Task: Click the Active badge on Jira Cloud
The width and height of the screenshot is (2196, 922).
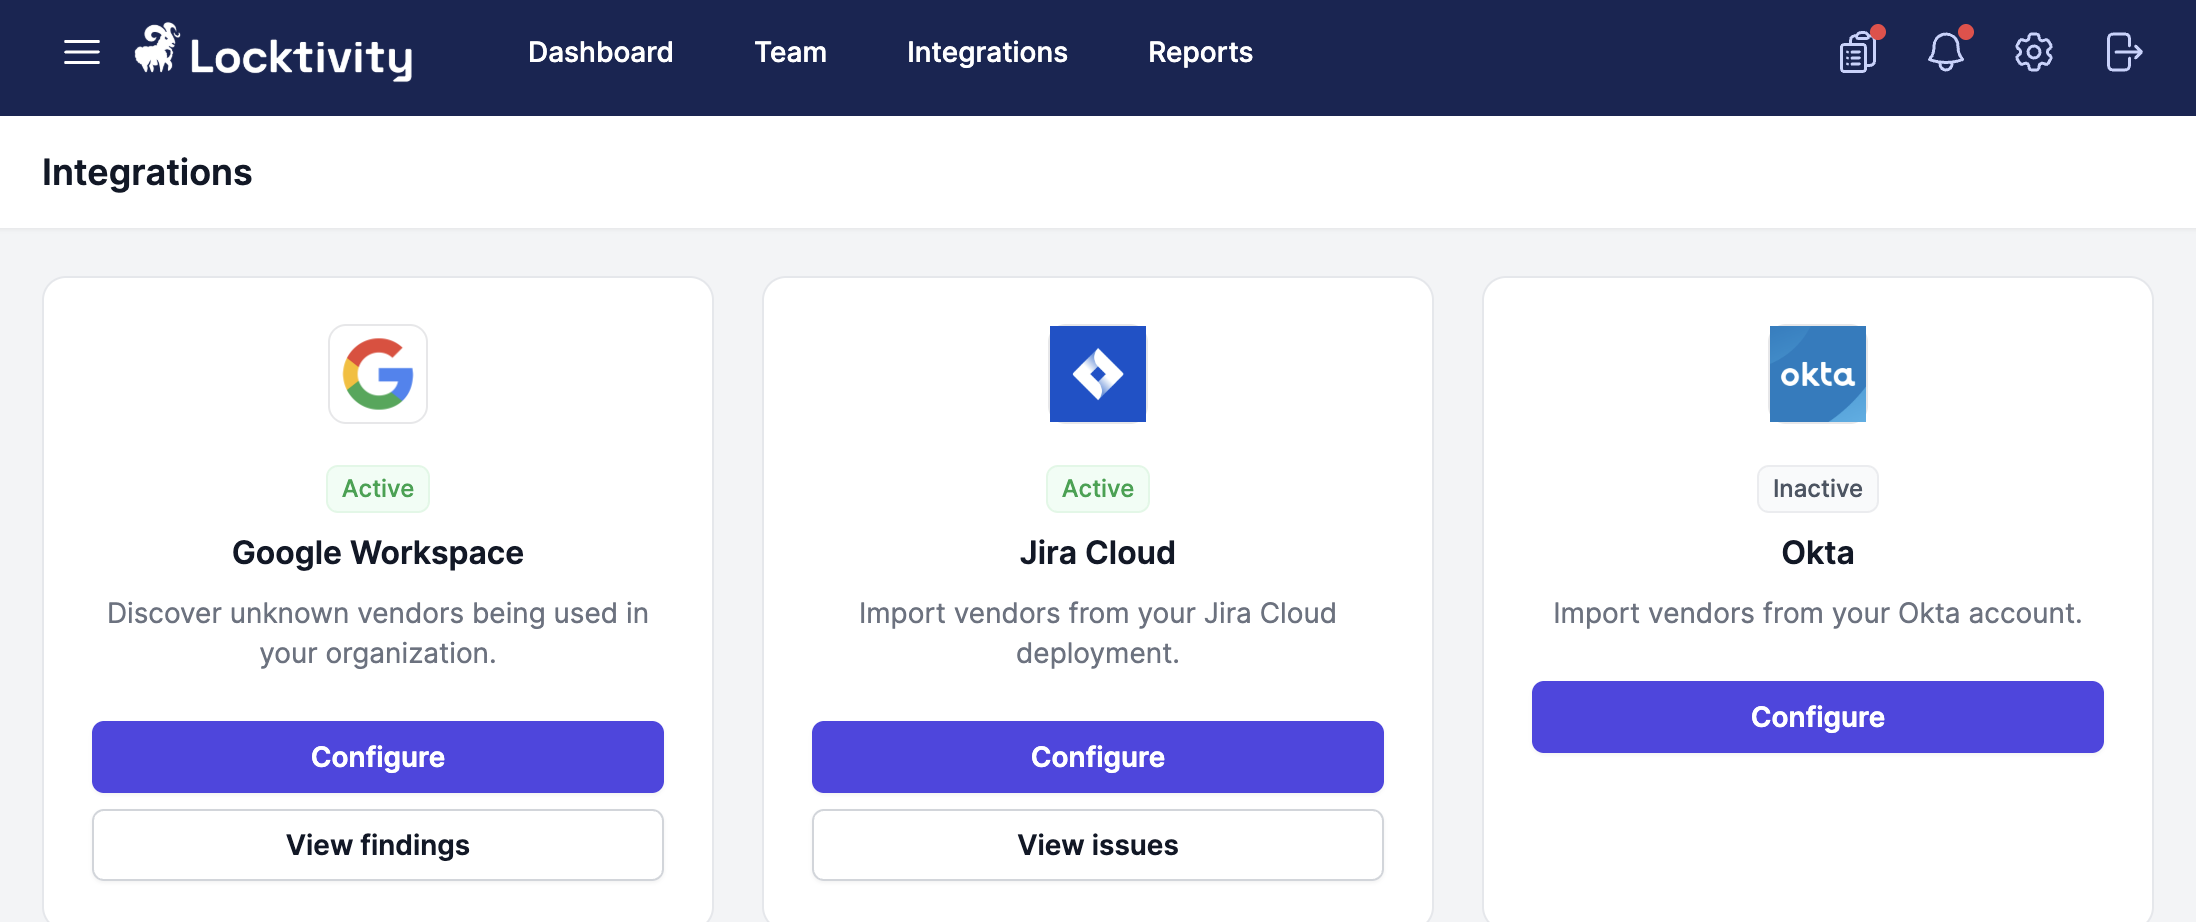Action: [x=1098, y=489]
